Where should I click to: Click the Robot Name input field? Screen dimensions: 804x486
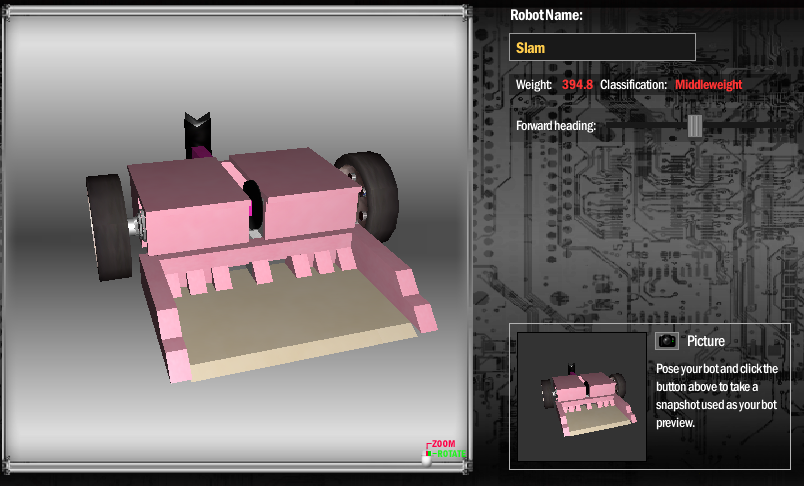click(602, 48)
